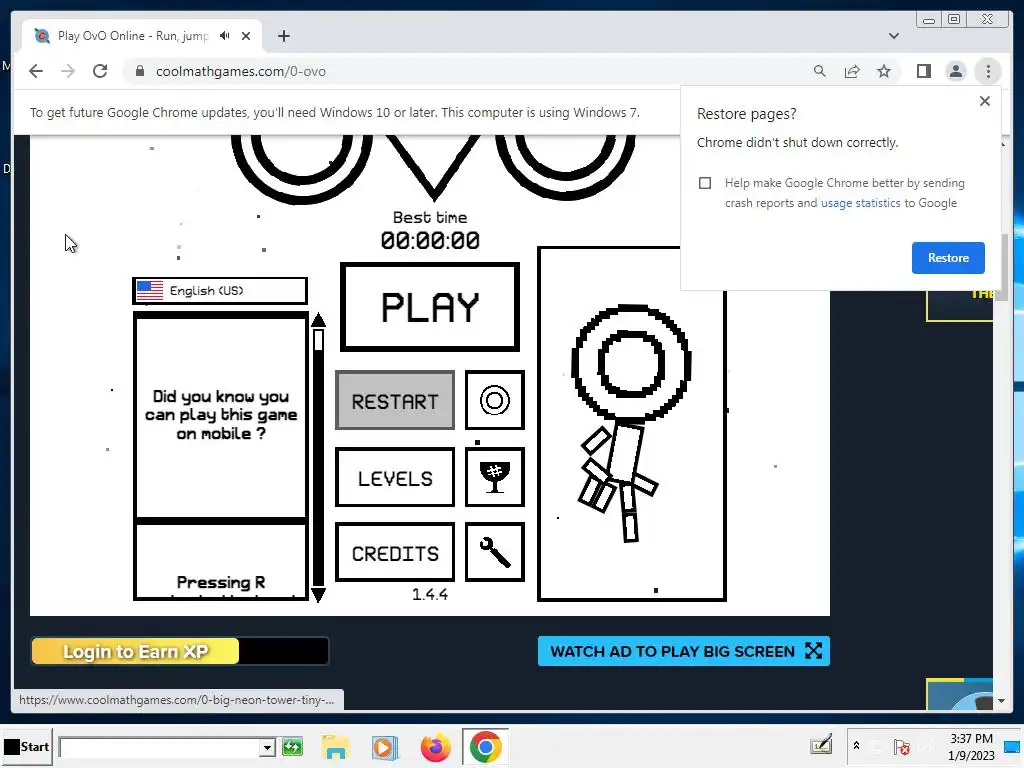Open the tab search chevron
Viewport: 1024px width, 768px height.
tap(893, 36)
